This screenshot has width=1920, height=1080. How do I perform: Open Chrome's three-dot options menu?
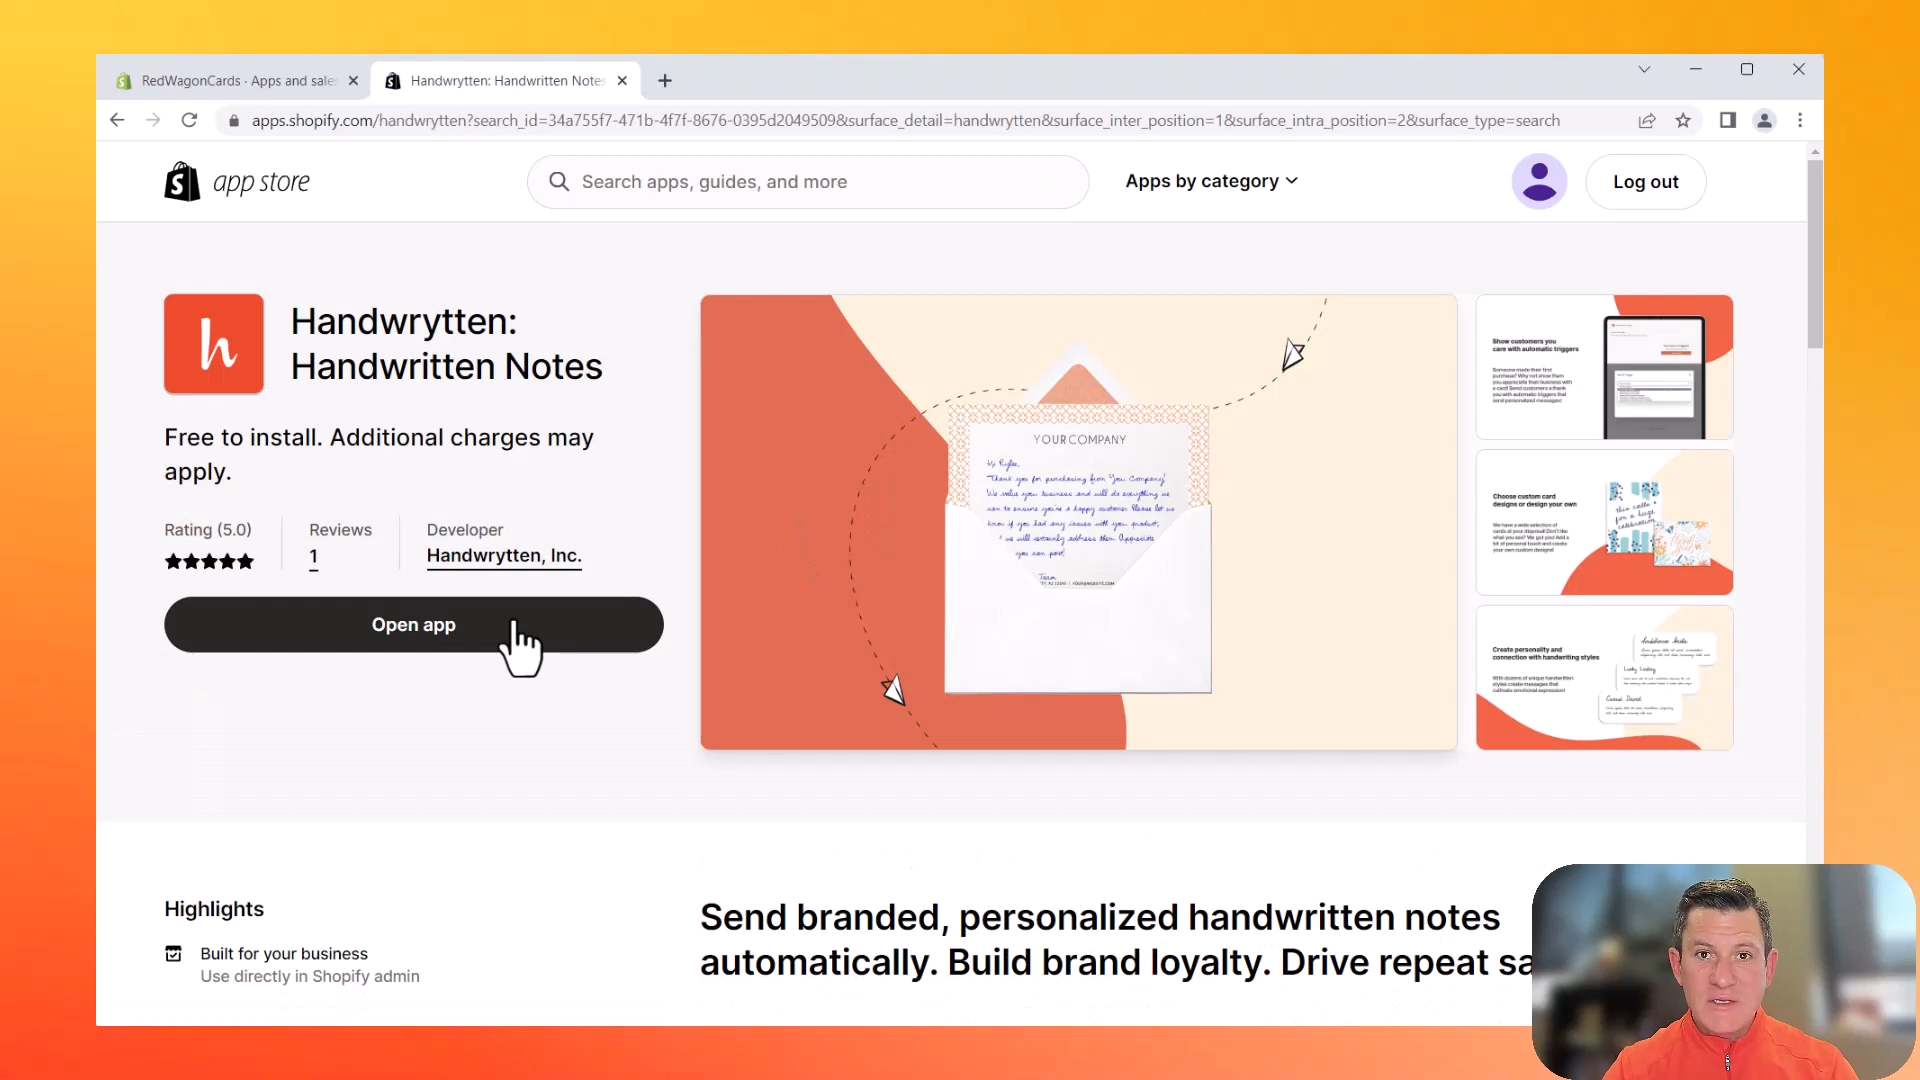pos(1800,120)
